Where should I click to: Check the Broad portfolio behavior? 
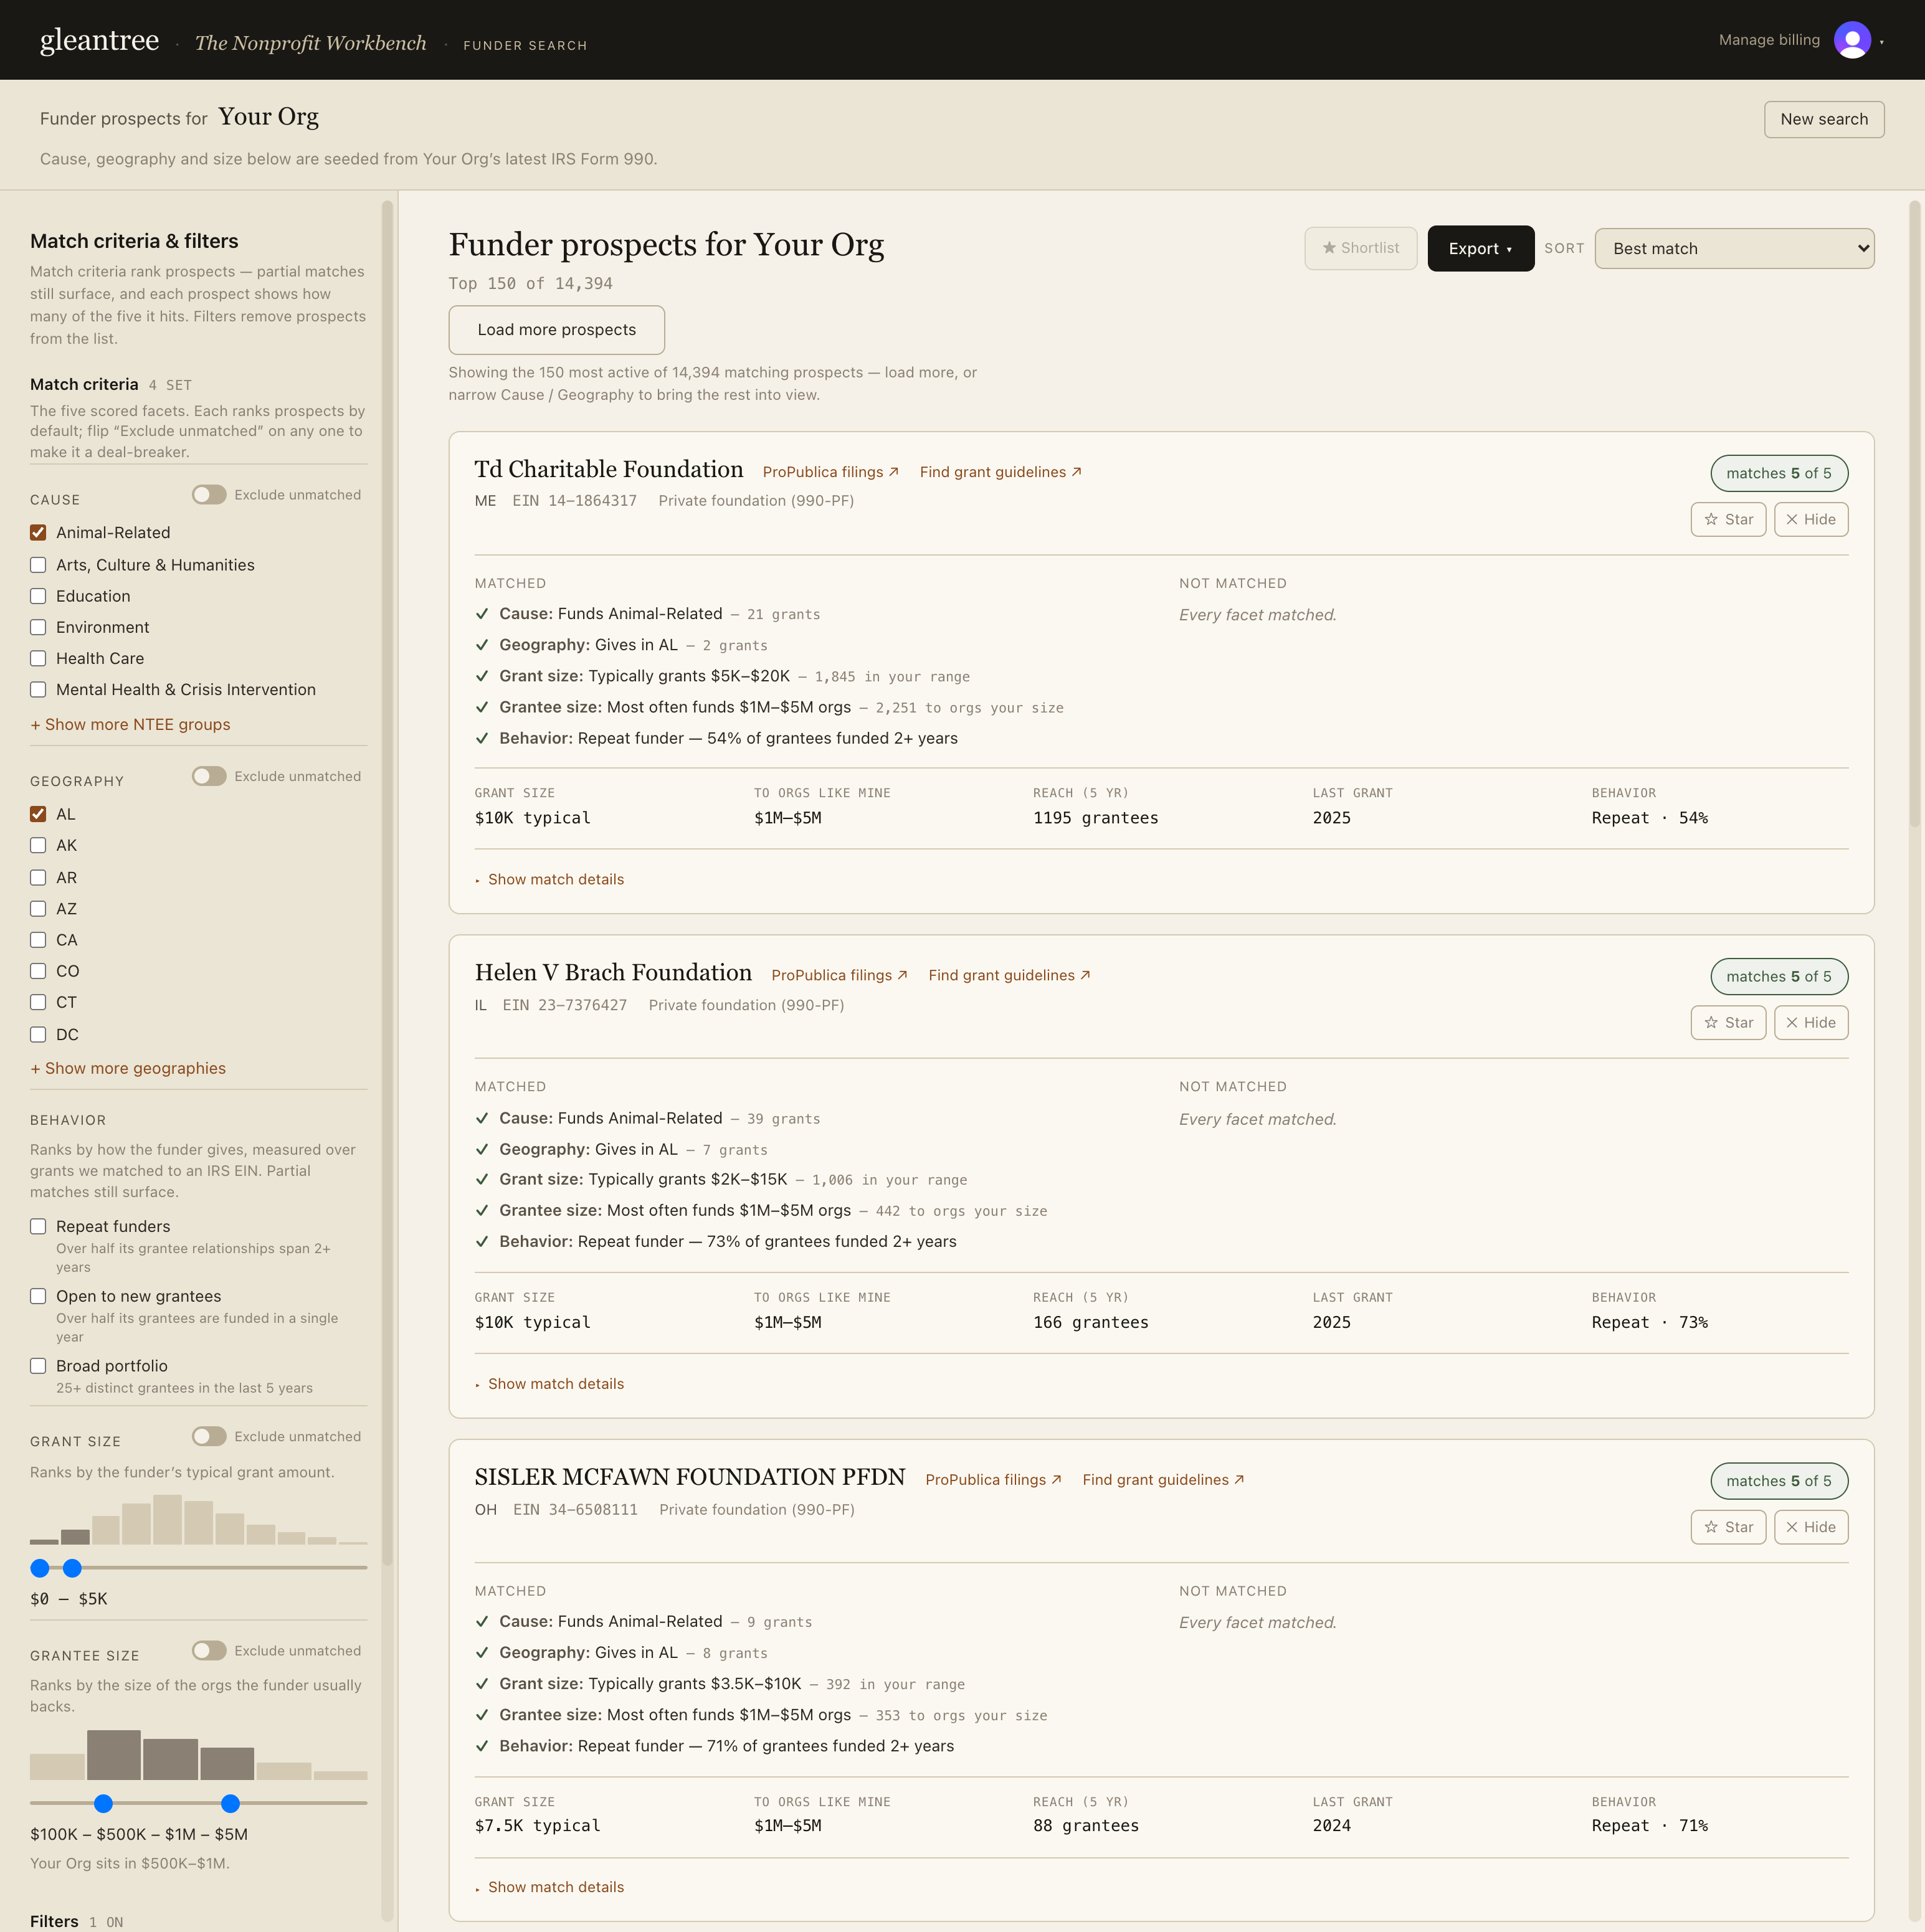(x=38, y=1366)
